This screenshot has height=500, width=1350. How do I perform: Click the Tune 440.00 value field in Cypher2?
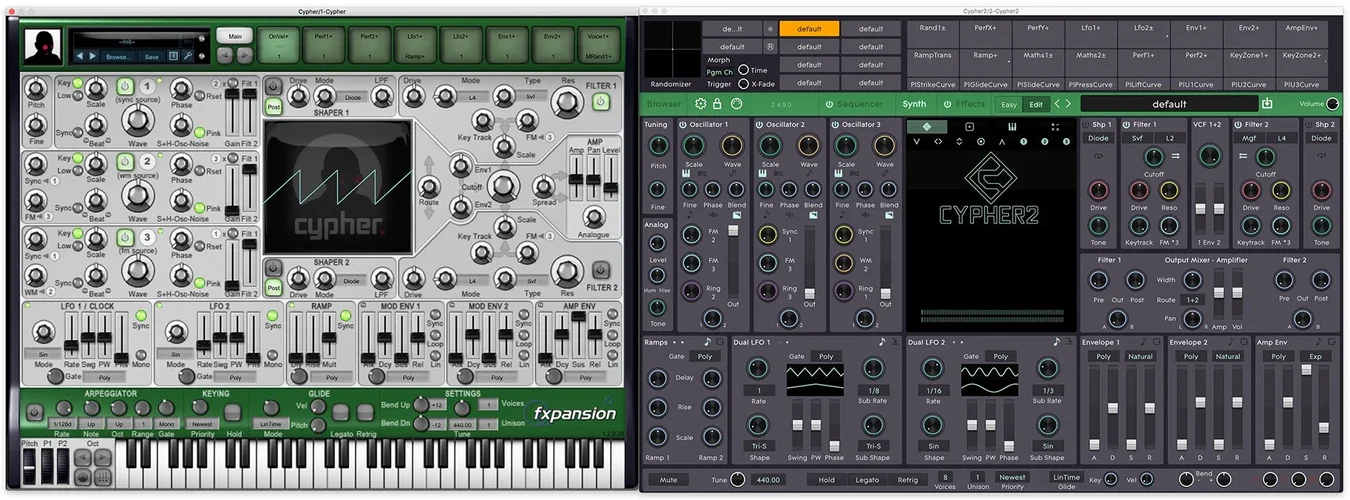pyautogui.click(x=768, y=480)
